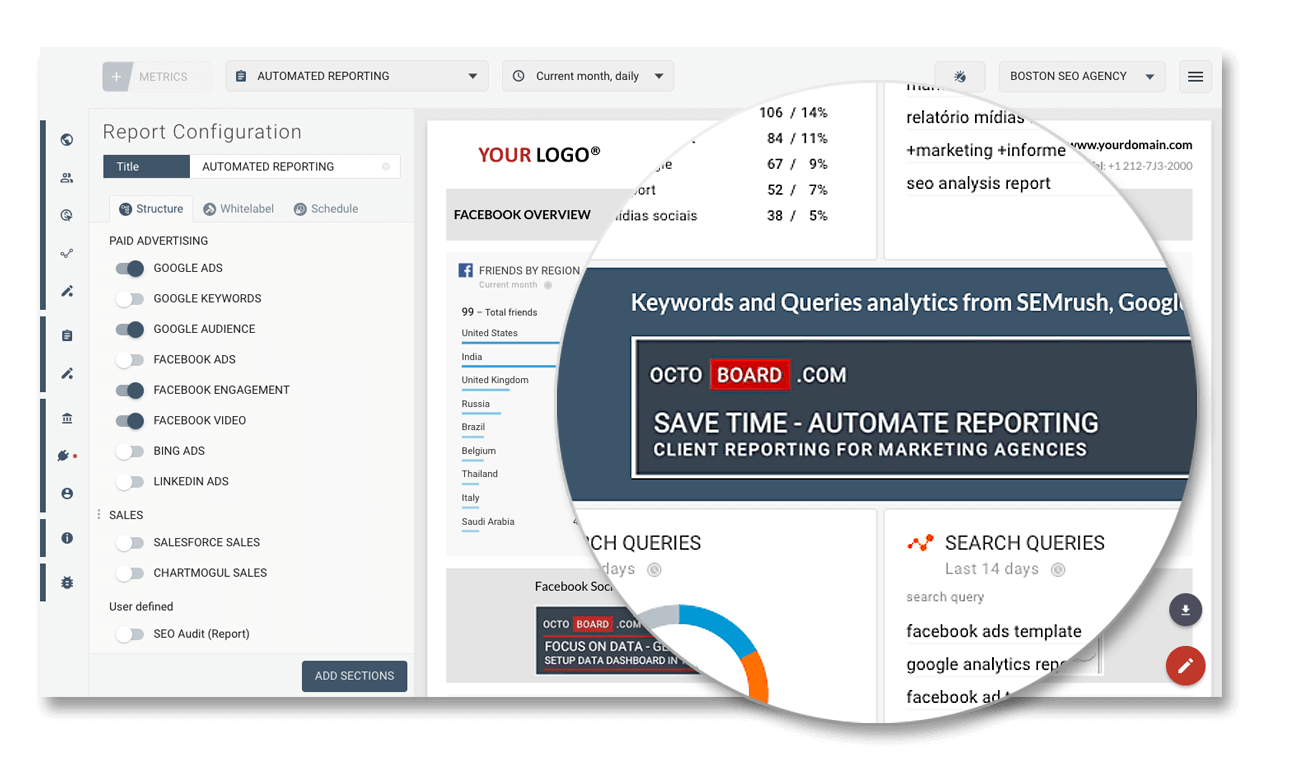Click the METRICS label button
The width and height of the screenshot is (1300, 775).
pyautogui.click(x=163, y=77)
